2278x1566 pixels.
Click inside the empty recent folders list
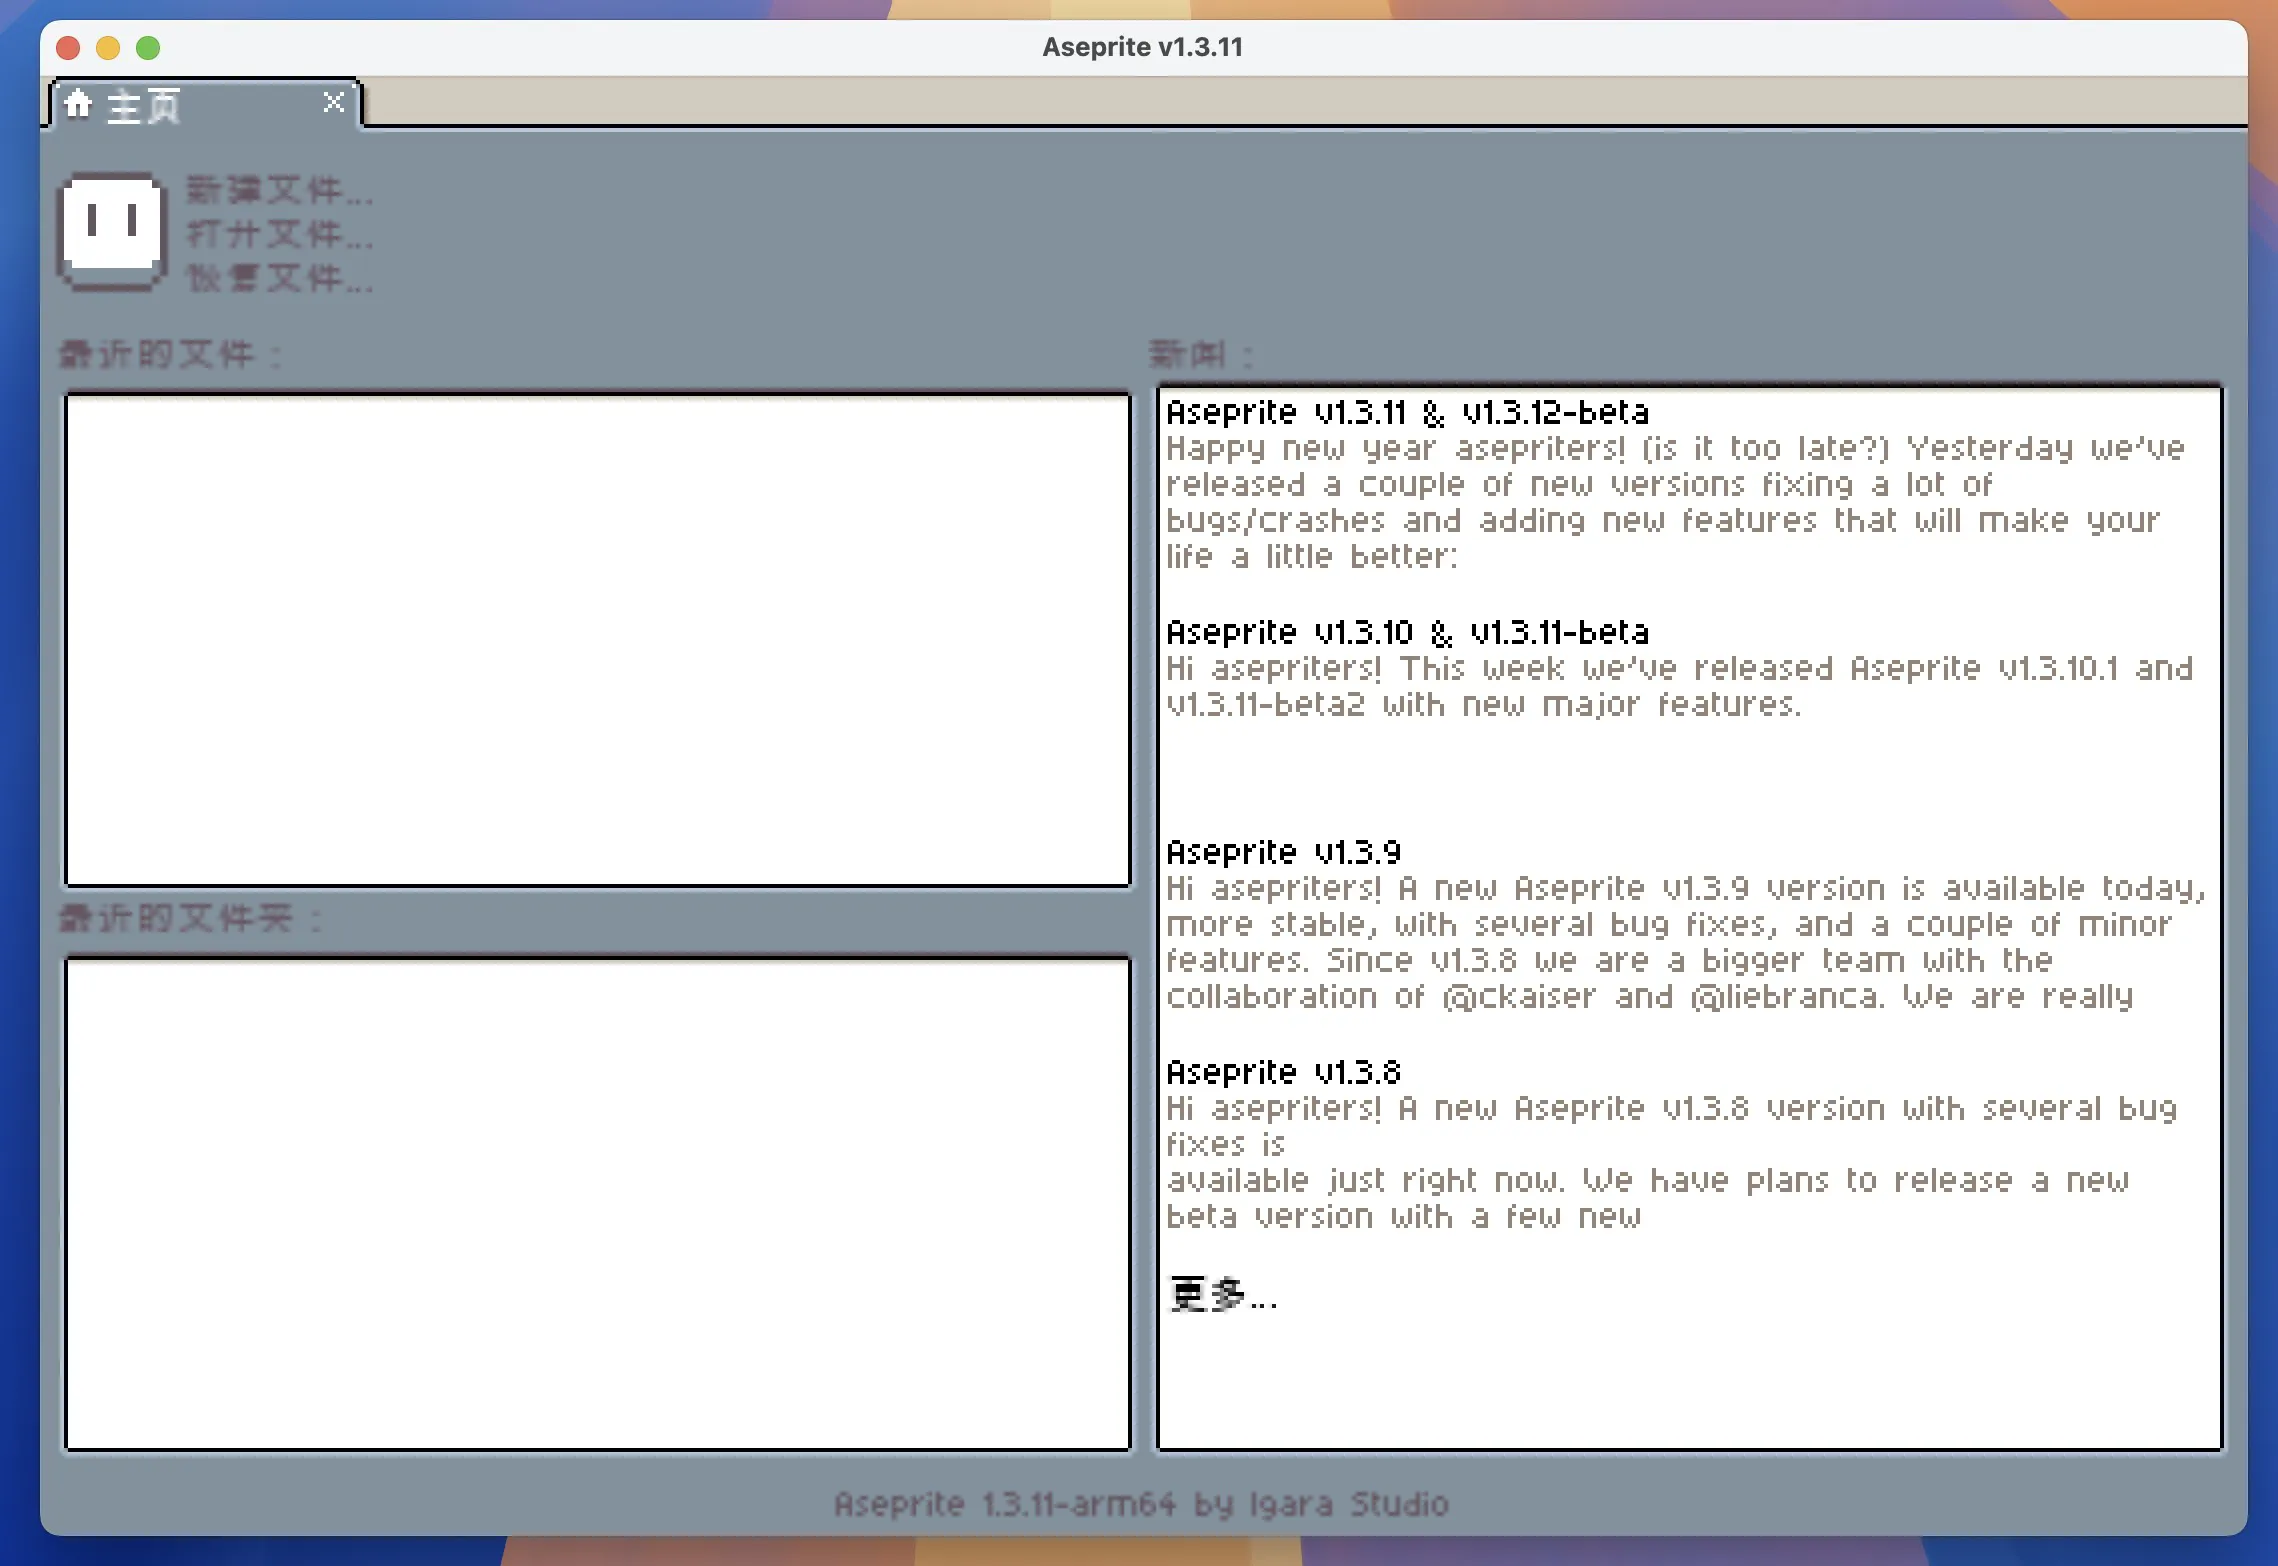pos(598,1204)
